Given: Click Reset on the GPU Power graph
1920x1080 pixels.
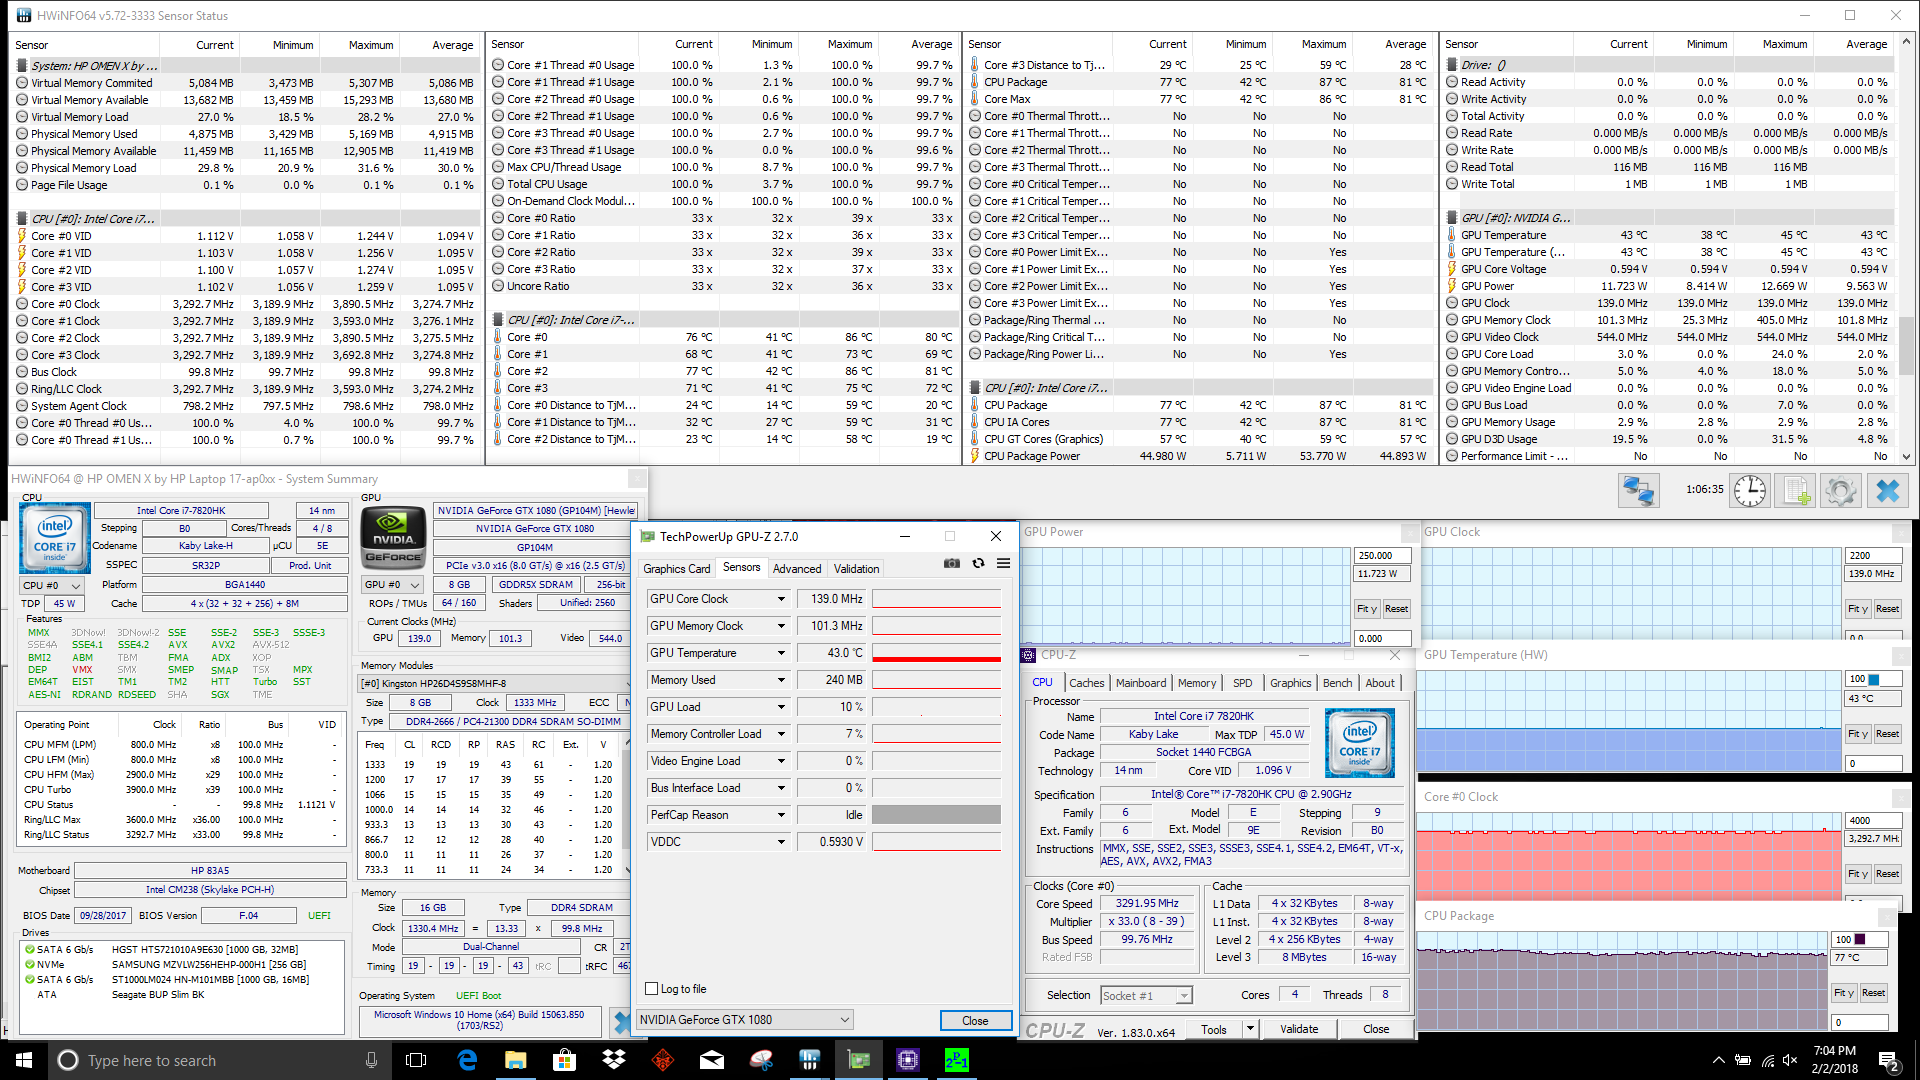Looking at the screenshot, I should 1396,609.
